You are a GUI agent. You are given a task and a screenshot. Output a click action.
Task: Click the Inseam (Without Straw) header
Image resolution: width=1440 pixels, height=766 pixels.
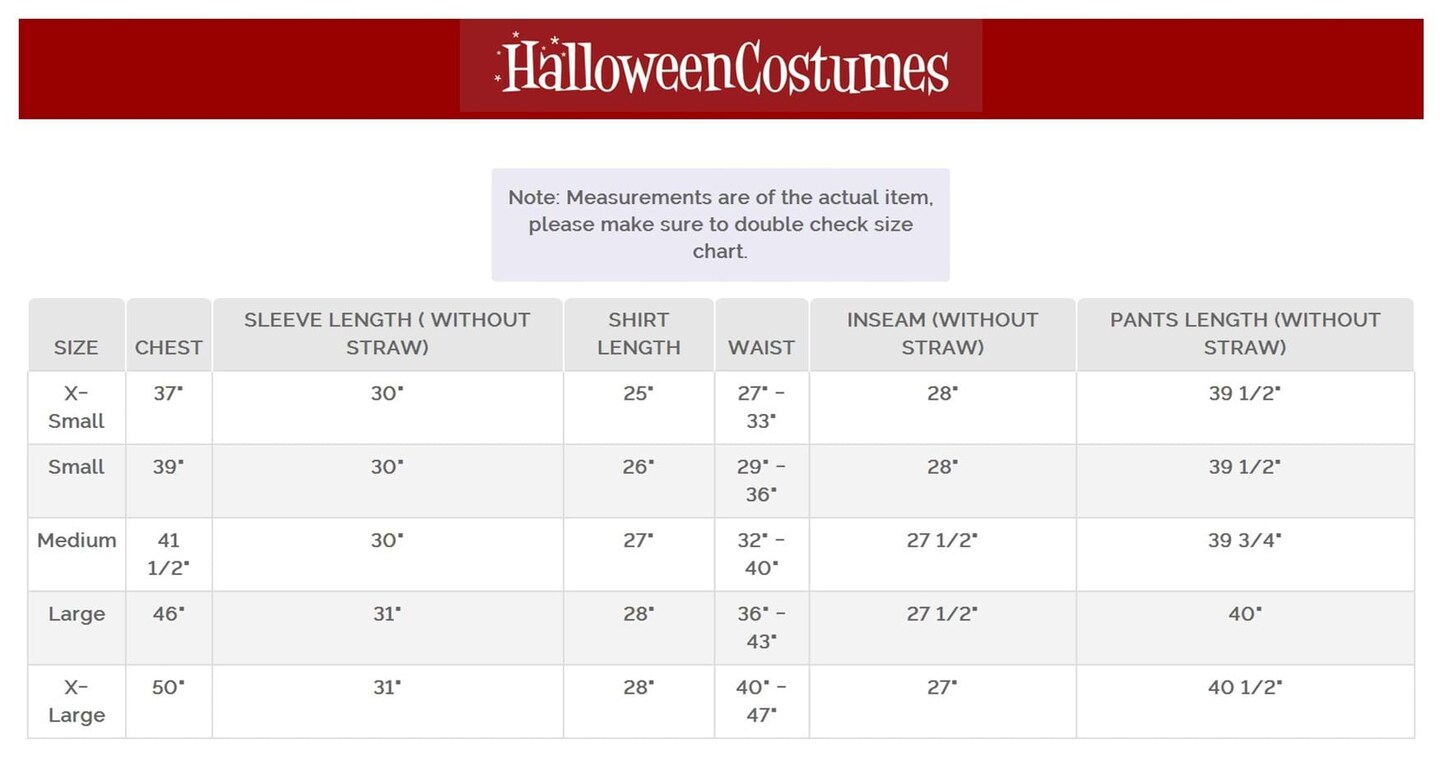tap(942, 334)
